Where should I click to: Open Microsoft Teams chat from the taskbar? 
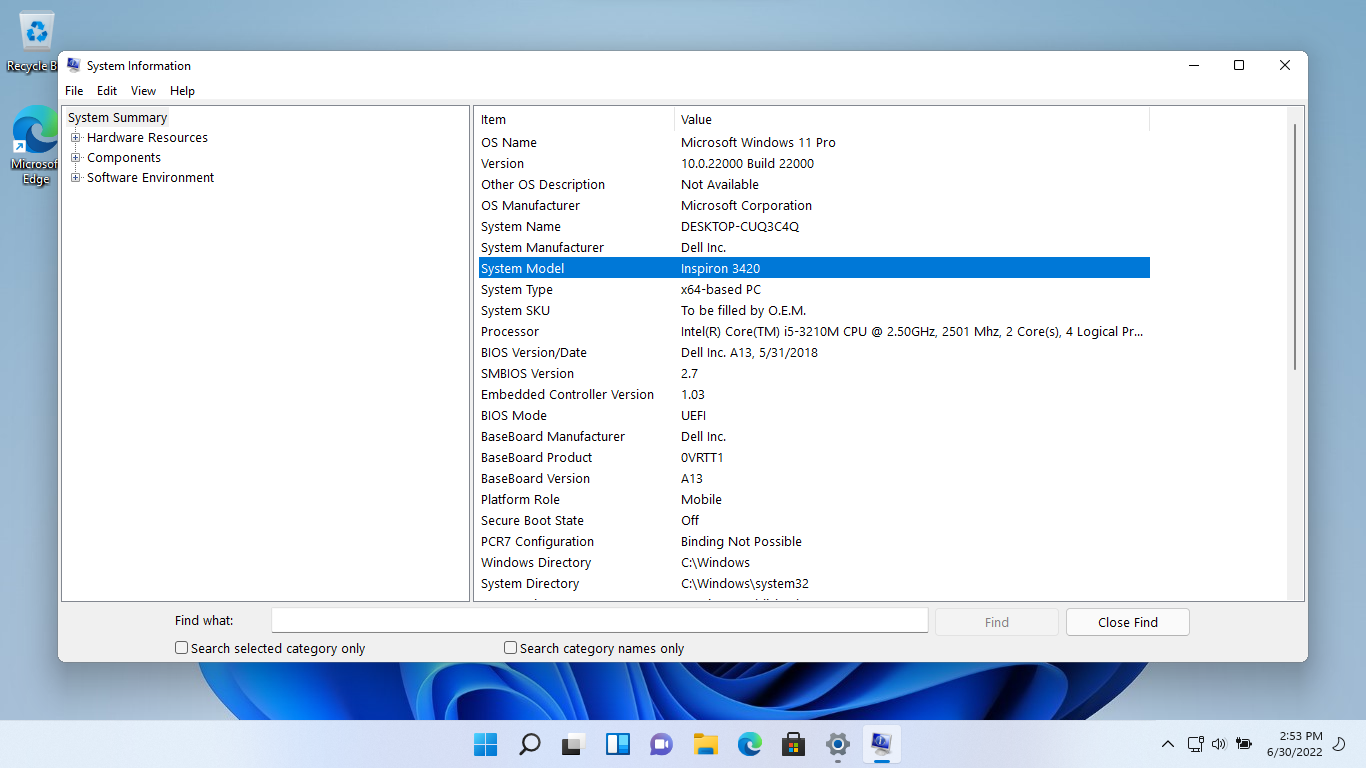click(661, 744)
